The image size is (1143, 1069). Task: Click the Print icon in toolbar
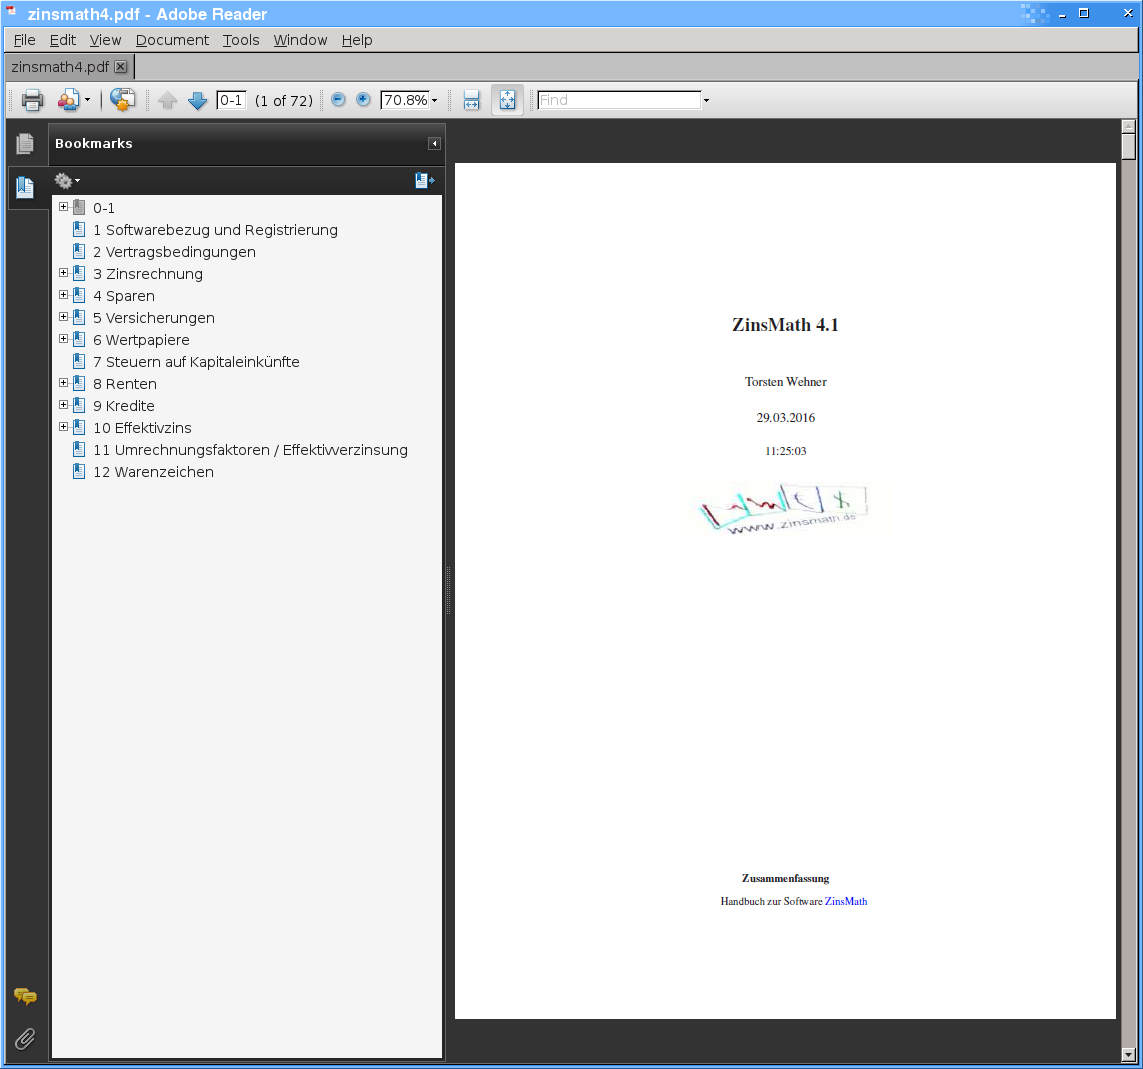pyautogui.click(x=32, y=100)
